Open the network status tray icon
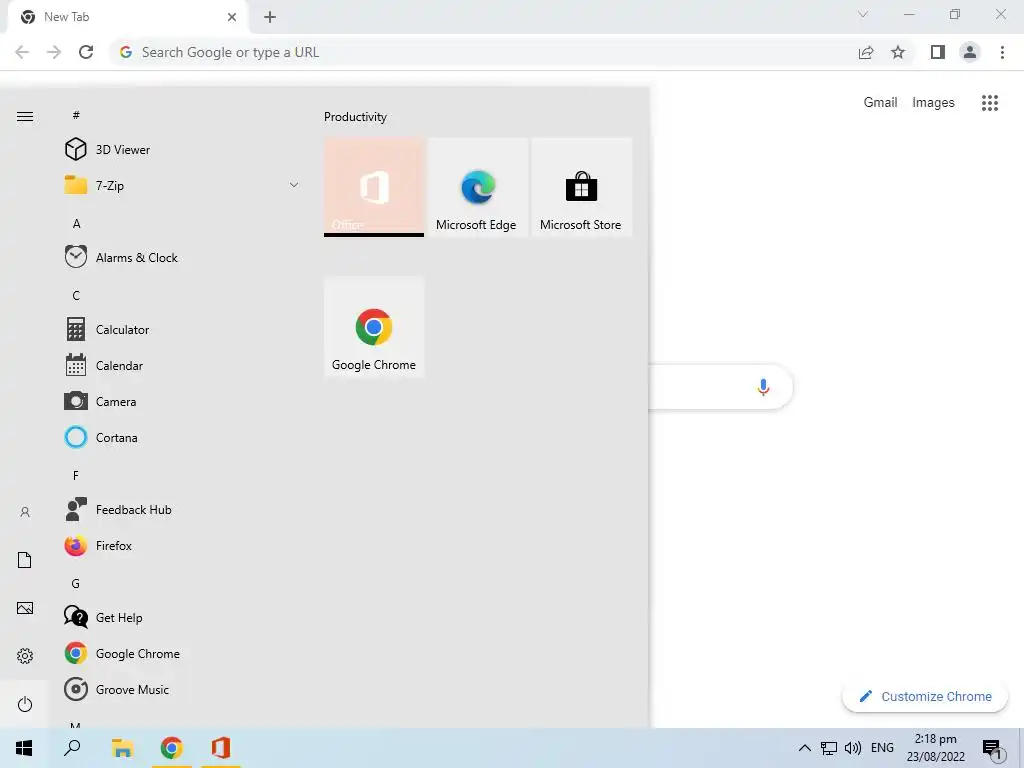The height and width of the screenshot is (768, 1024). pyautogui.click(x=829, y=748)
